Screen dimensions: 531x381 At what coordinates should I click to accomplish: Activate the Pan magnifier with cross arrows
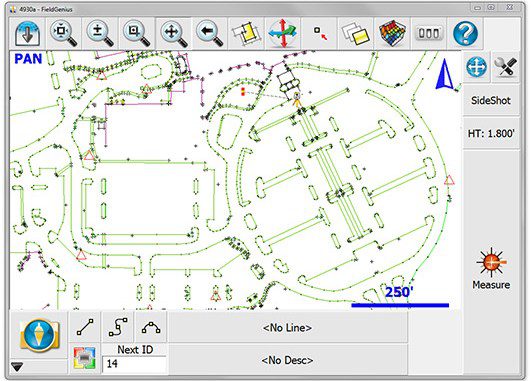[174, 33]
